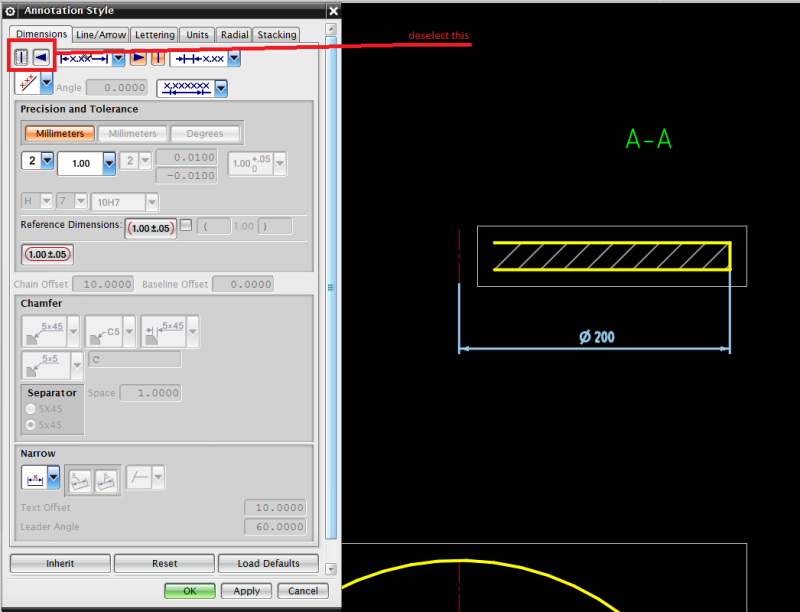Click the text orientation slanted-line icon
The width and height of the screenshot is (800, 612).
(28, 83)
